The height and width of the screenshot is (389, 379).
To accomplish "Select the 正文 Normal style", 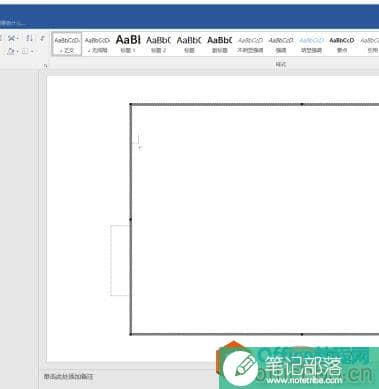I will pyautogui.click(x=67, y=44).
